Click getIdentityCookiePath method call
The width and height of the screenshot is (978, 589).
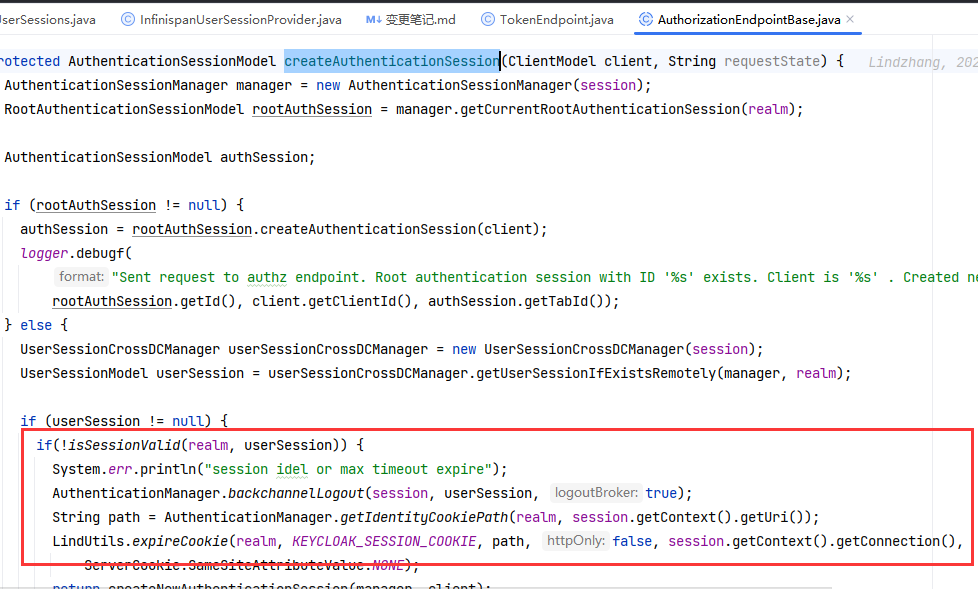point(424,517)
